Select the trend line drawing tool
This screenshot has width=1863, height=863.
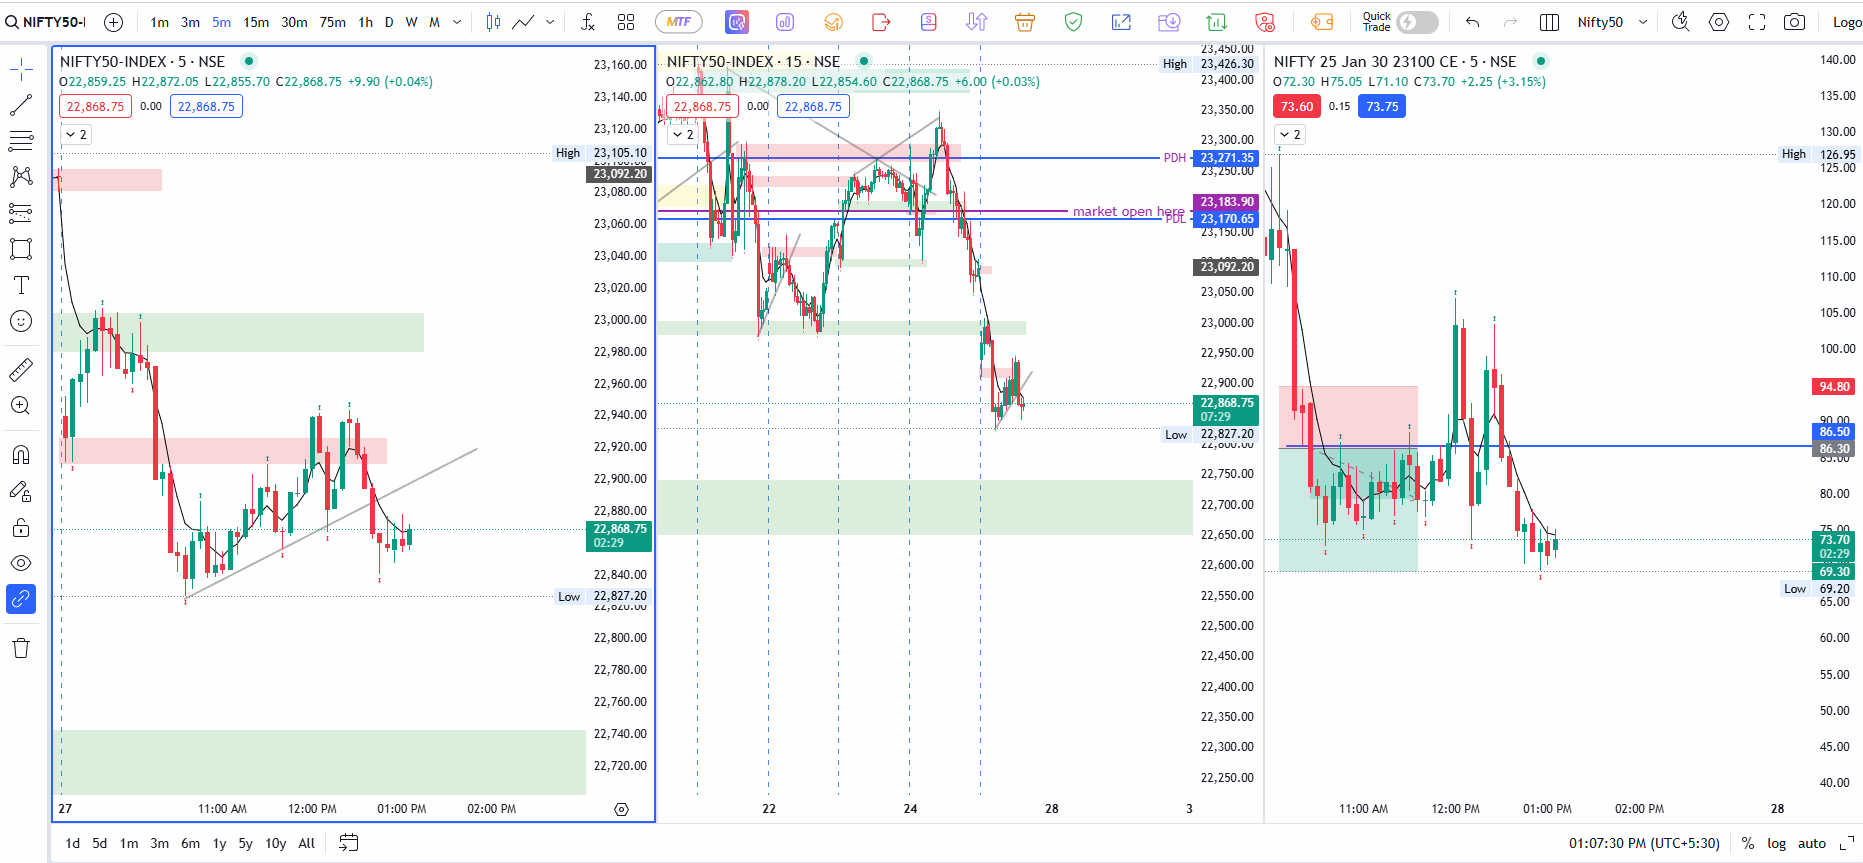[x=21, y=104]
